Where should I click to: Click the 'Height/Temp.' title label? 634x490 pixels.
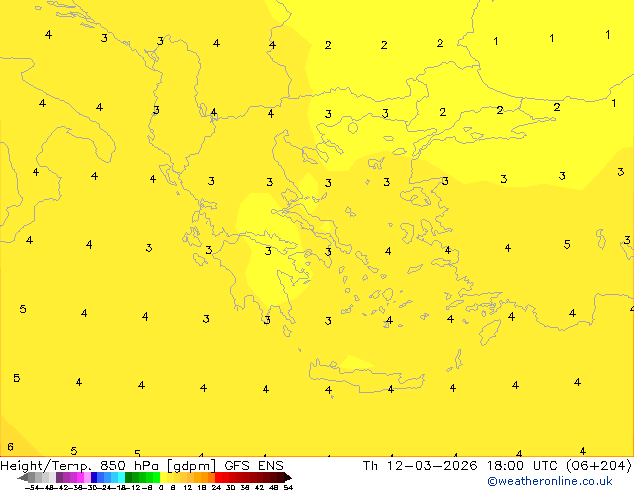pyautogui.click(x=45, y=466)
